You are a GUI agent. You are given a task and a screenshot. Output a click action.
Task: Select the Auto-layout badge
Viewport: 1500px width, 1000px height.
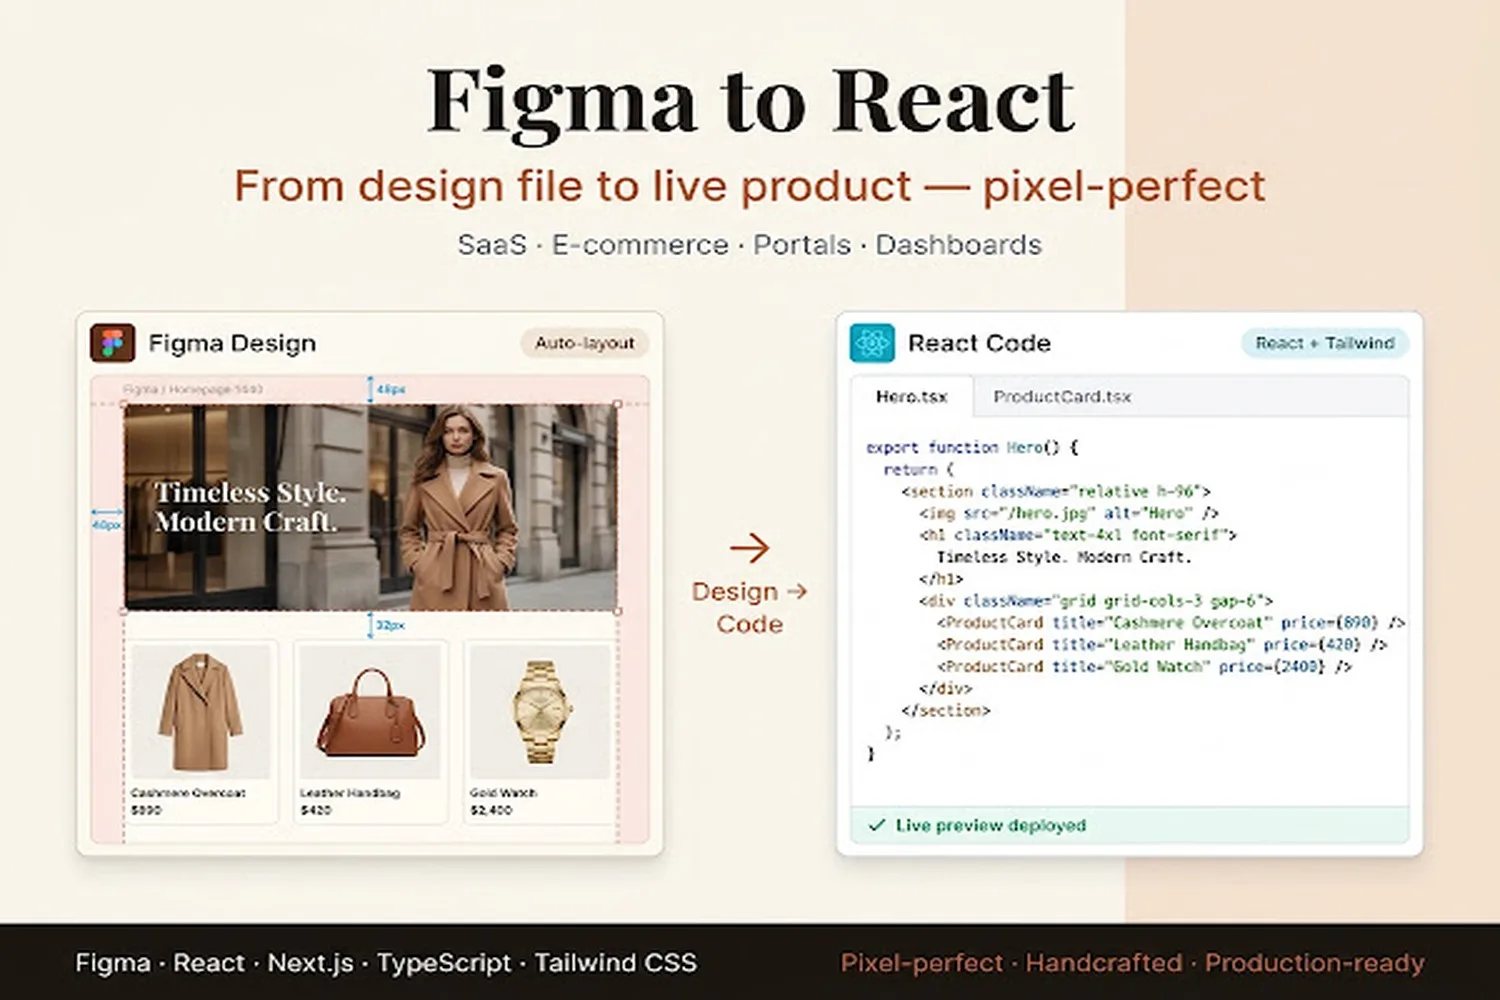[x=585, y=343]
